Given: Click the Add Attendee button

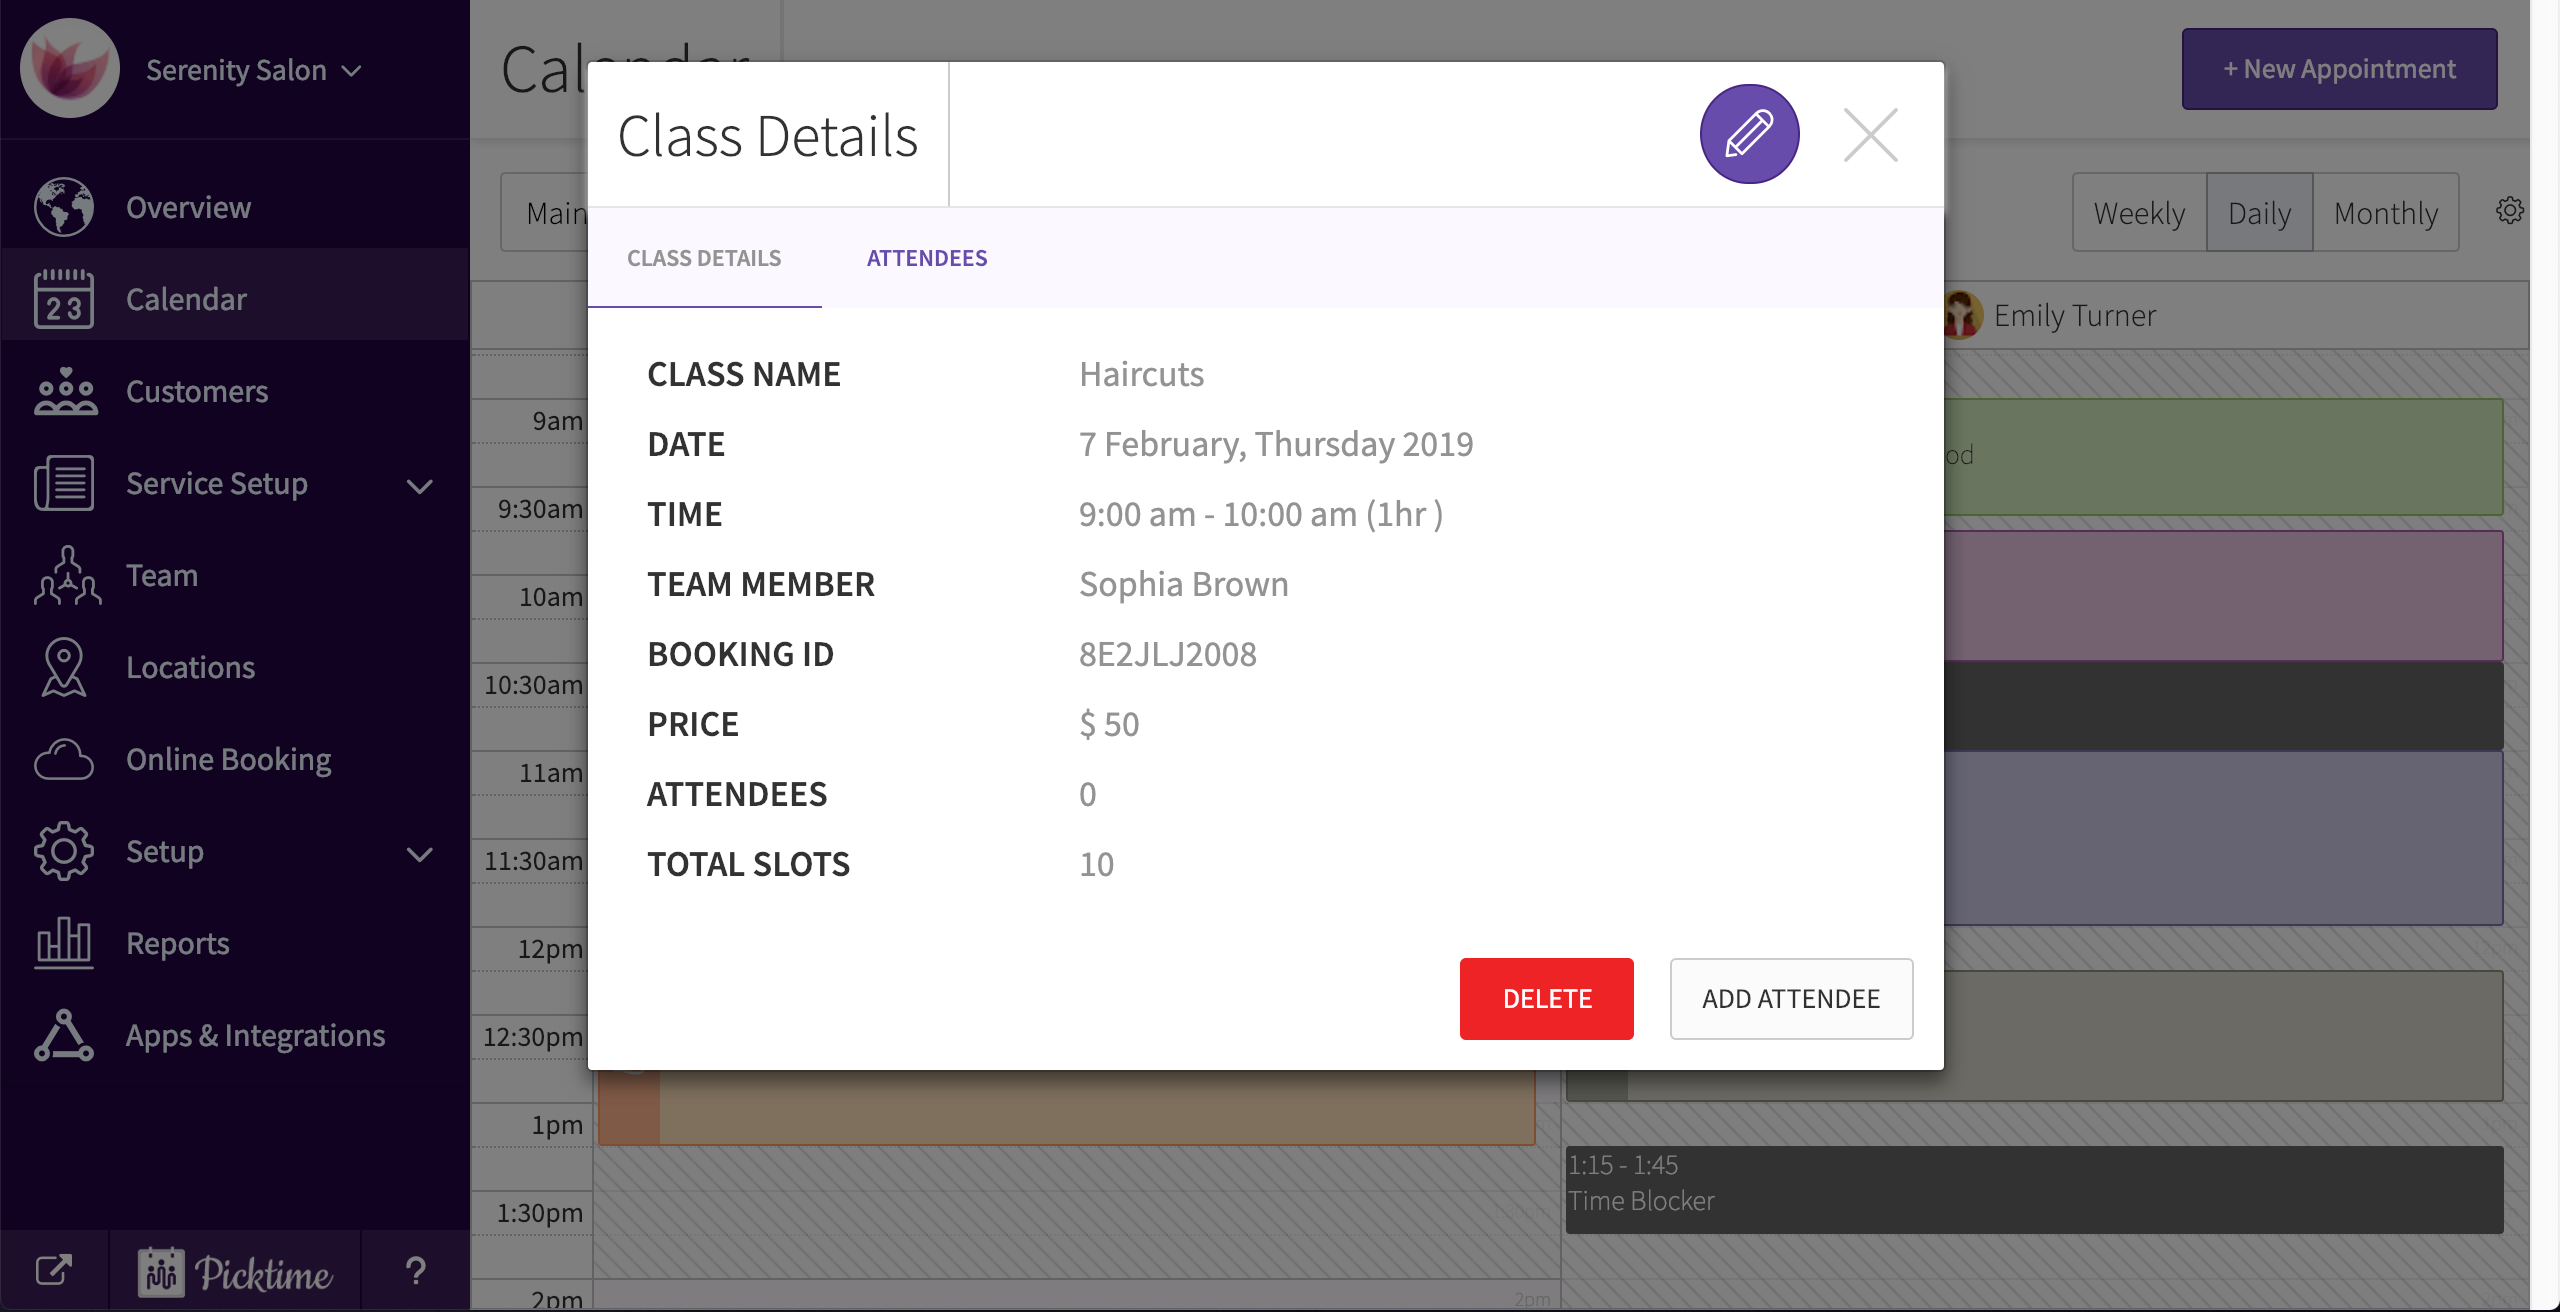Looking at the screenshot, I should click(x=1790, y=998).
